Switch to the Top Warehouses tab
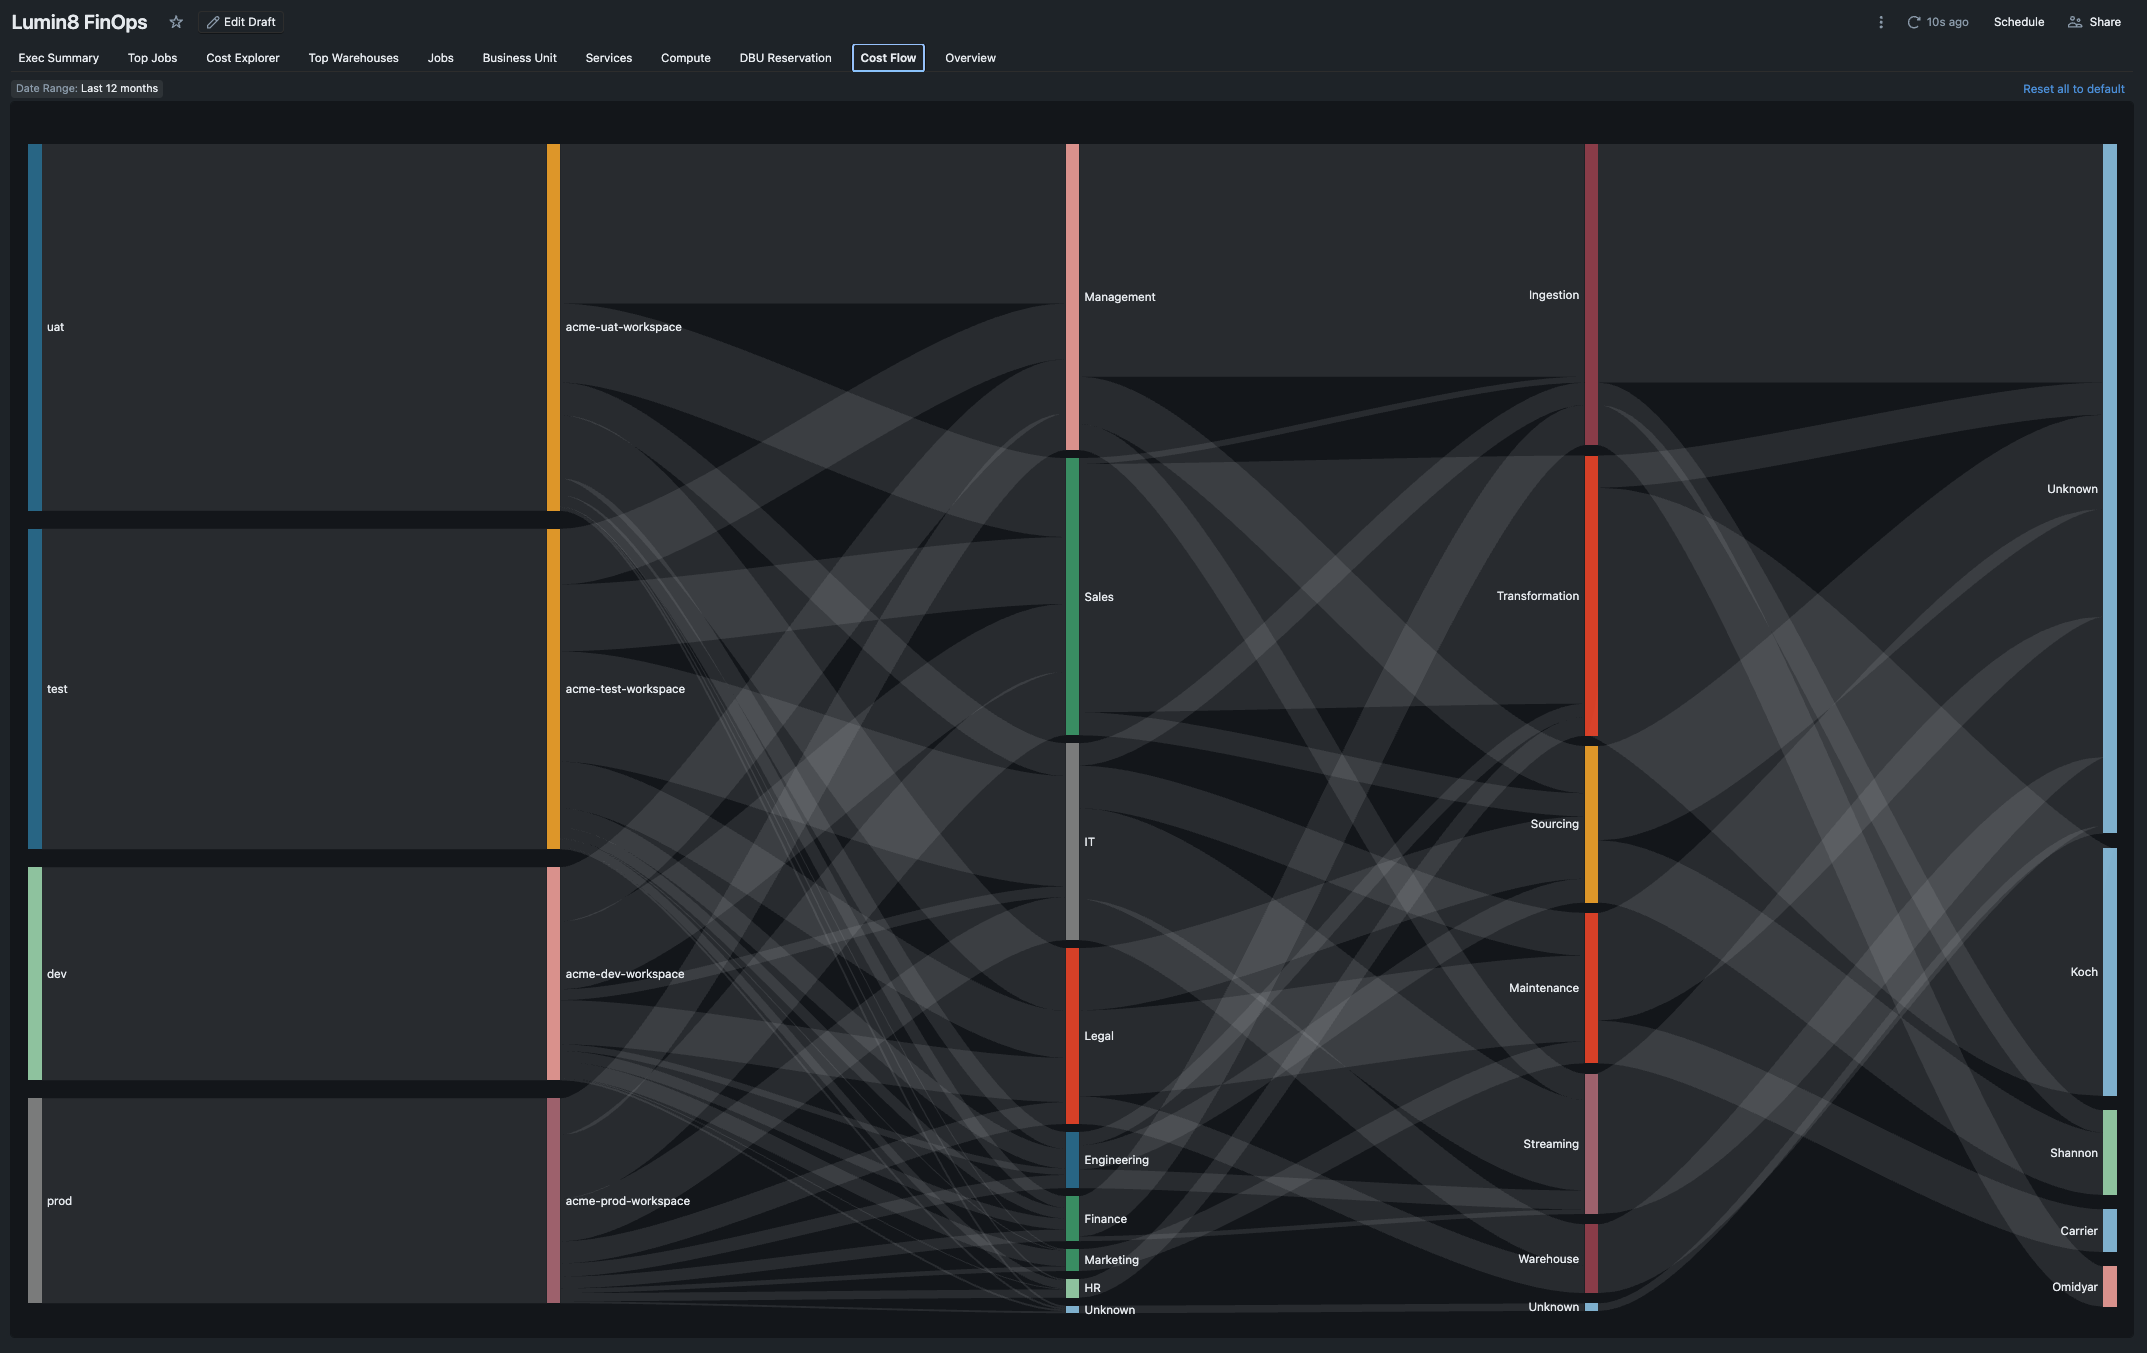The width and height of the screenshot is (2147, 1353). [x=353, y=58]
